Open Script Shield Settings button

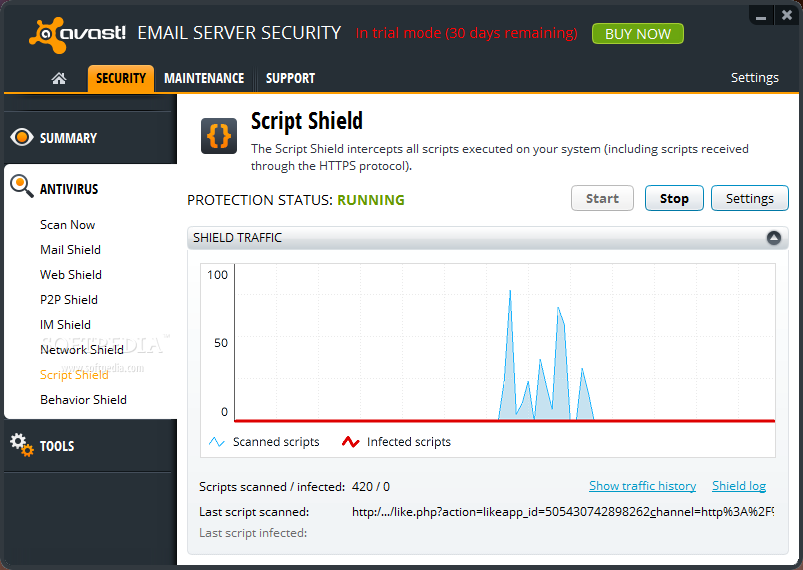[750, 198]
